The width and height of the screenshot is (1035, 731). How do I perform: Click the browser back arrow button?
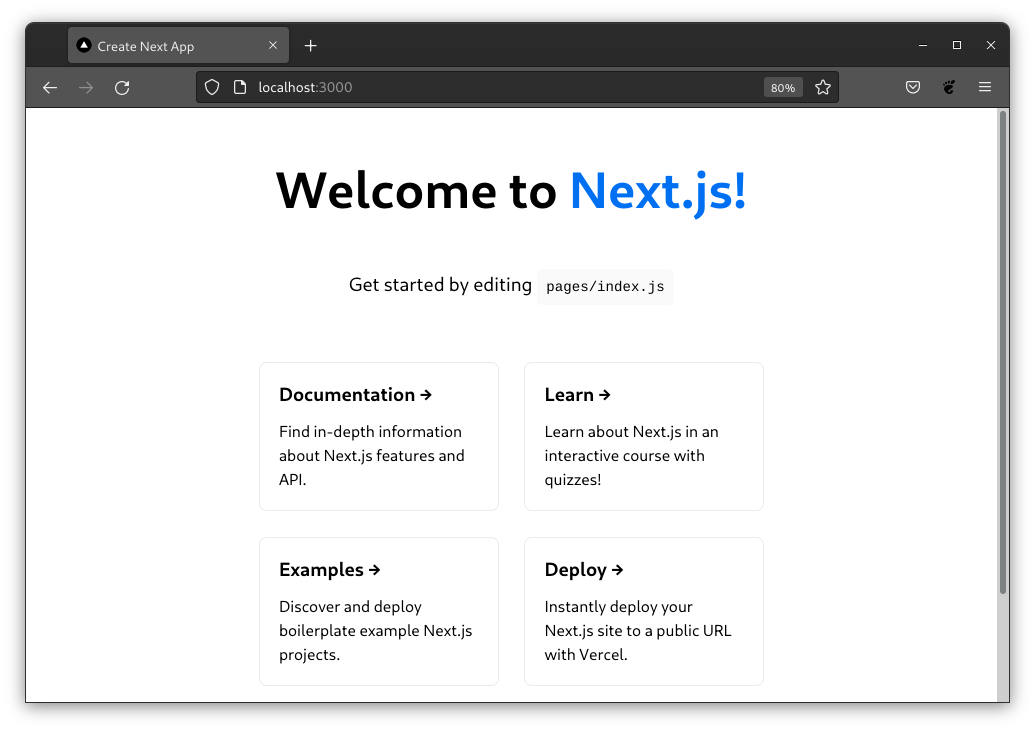(50, 88)
